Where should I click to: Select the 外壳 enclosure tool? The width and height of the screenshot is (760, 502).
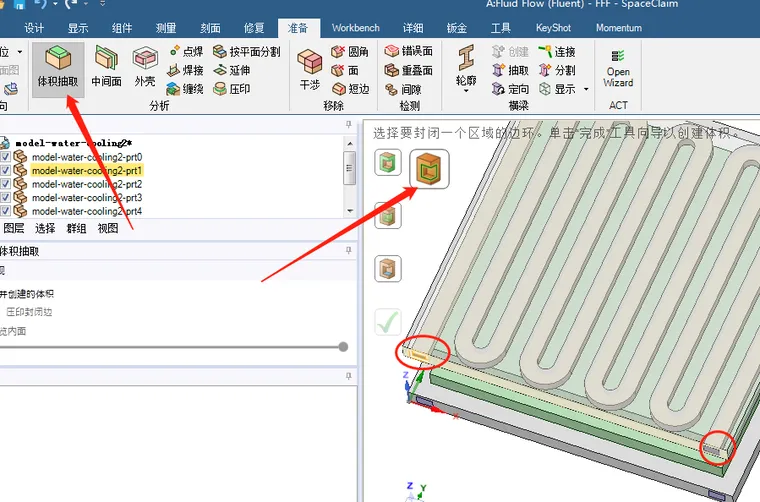point(145,67)
